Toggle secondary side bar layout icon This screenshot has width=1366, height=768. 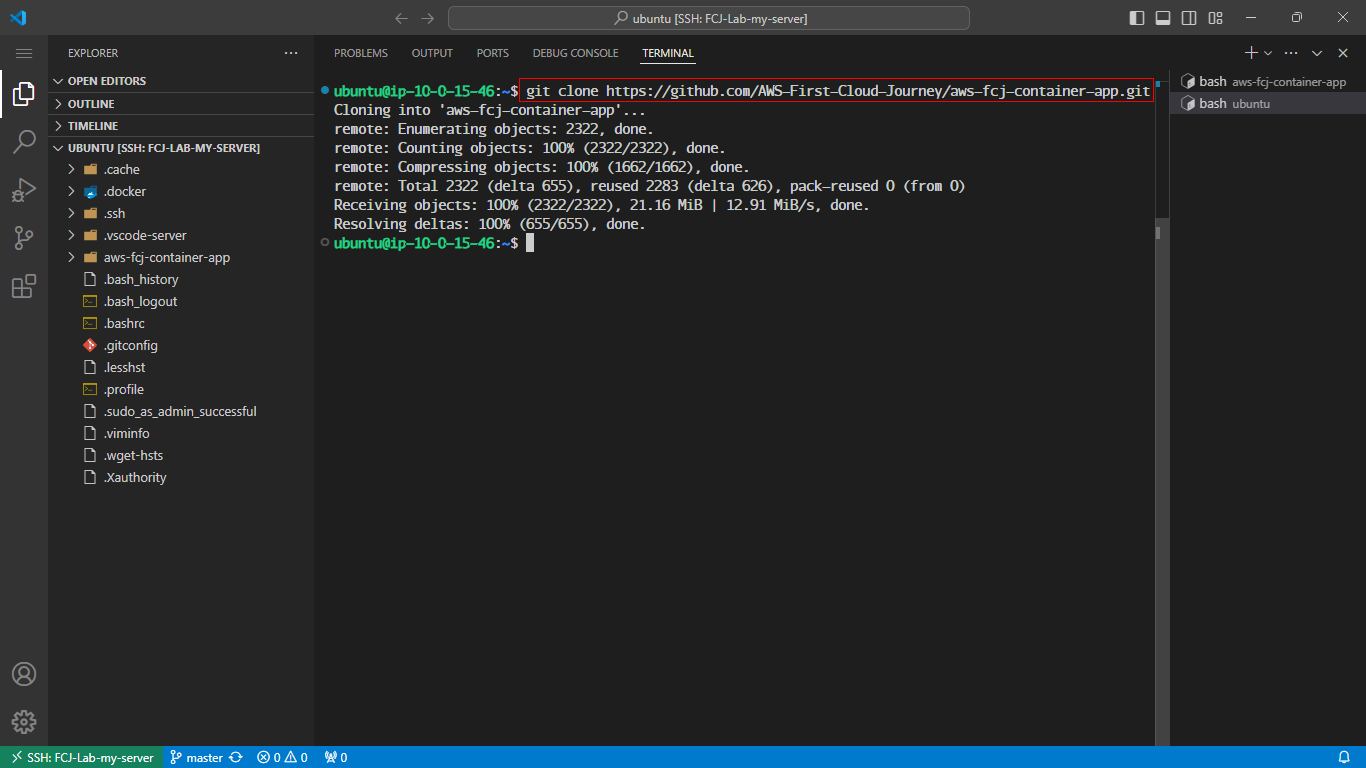coord(1189,18)
